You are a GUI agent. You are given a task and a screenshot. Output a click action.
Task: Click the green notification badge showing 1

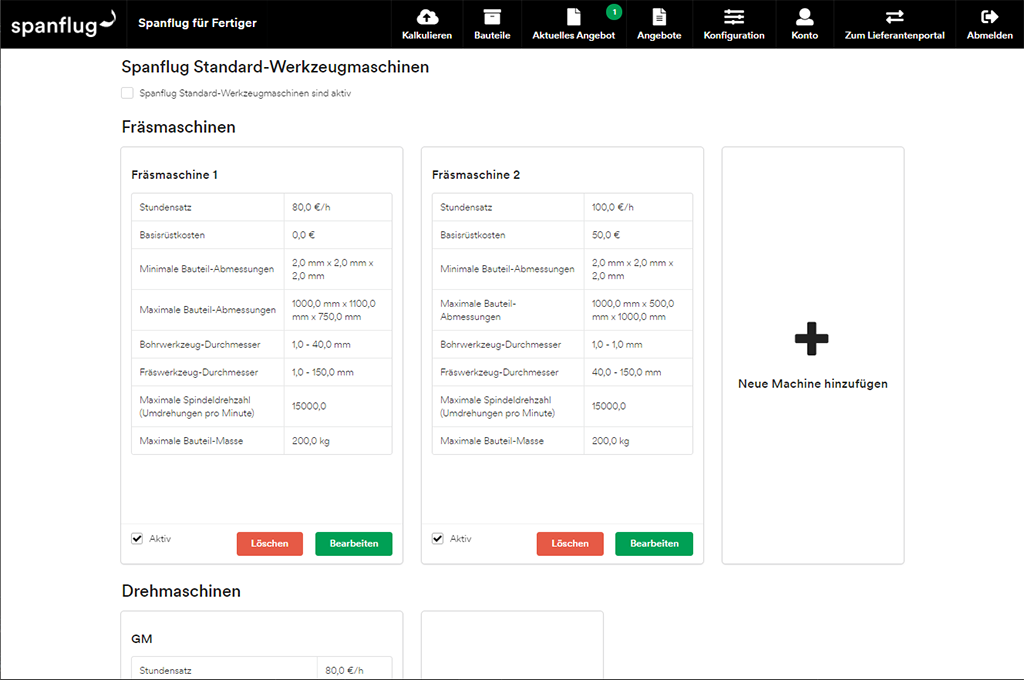(x=614, y=12)
